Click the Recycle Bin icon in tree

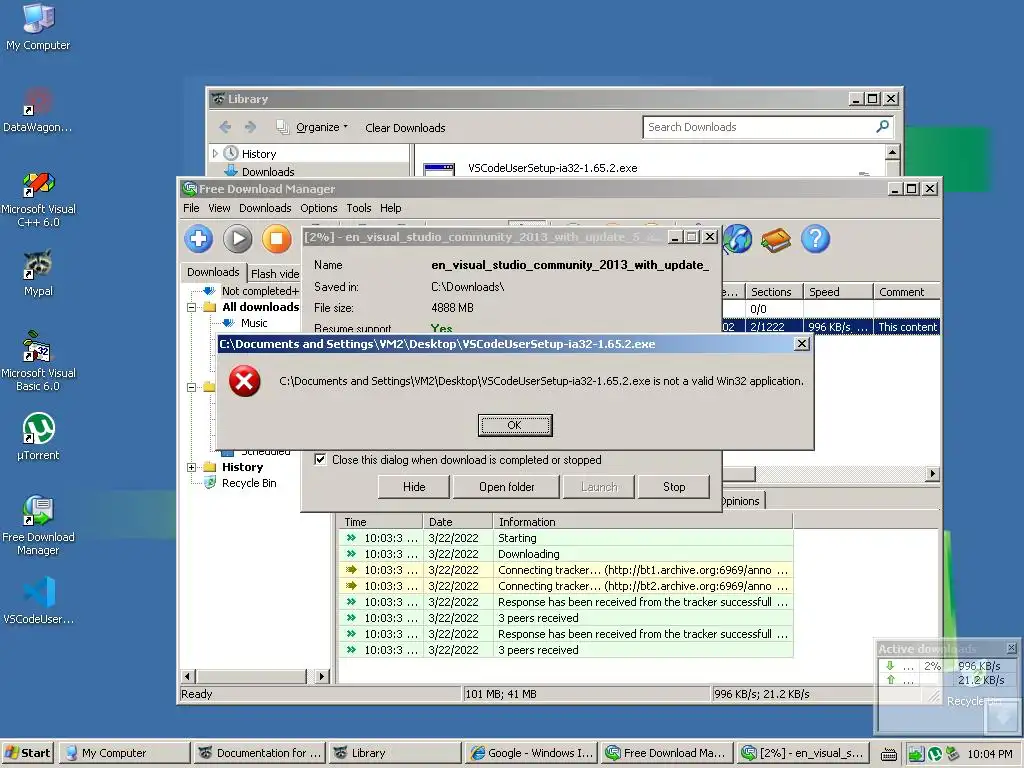tap(210, 483)
